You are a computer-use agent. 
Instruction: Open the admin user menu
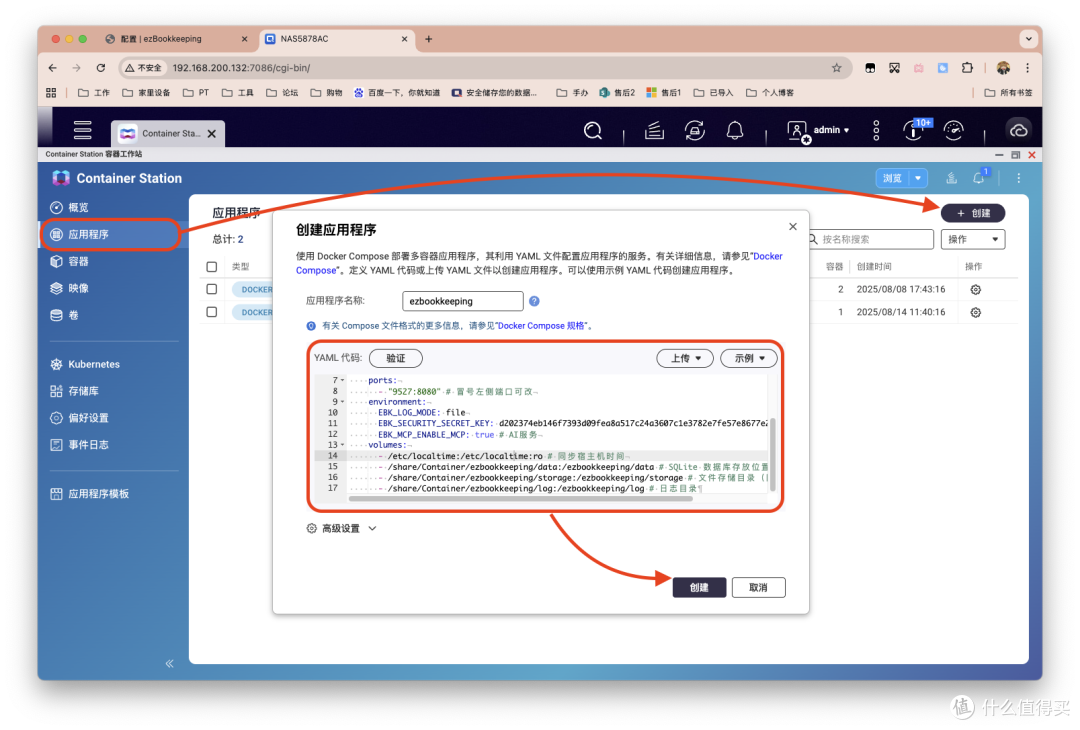click(x=818, y=130)
